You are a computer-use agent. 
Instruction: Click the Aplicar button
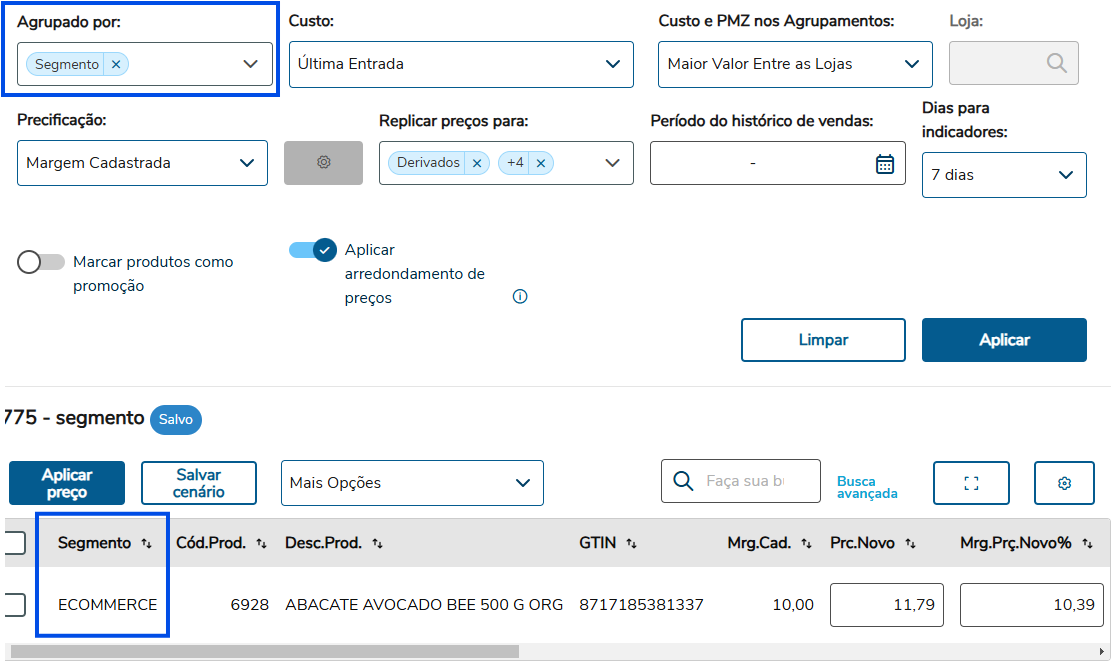click(1004, 340)
